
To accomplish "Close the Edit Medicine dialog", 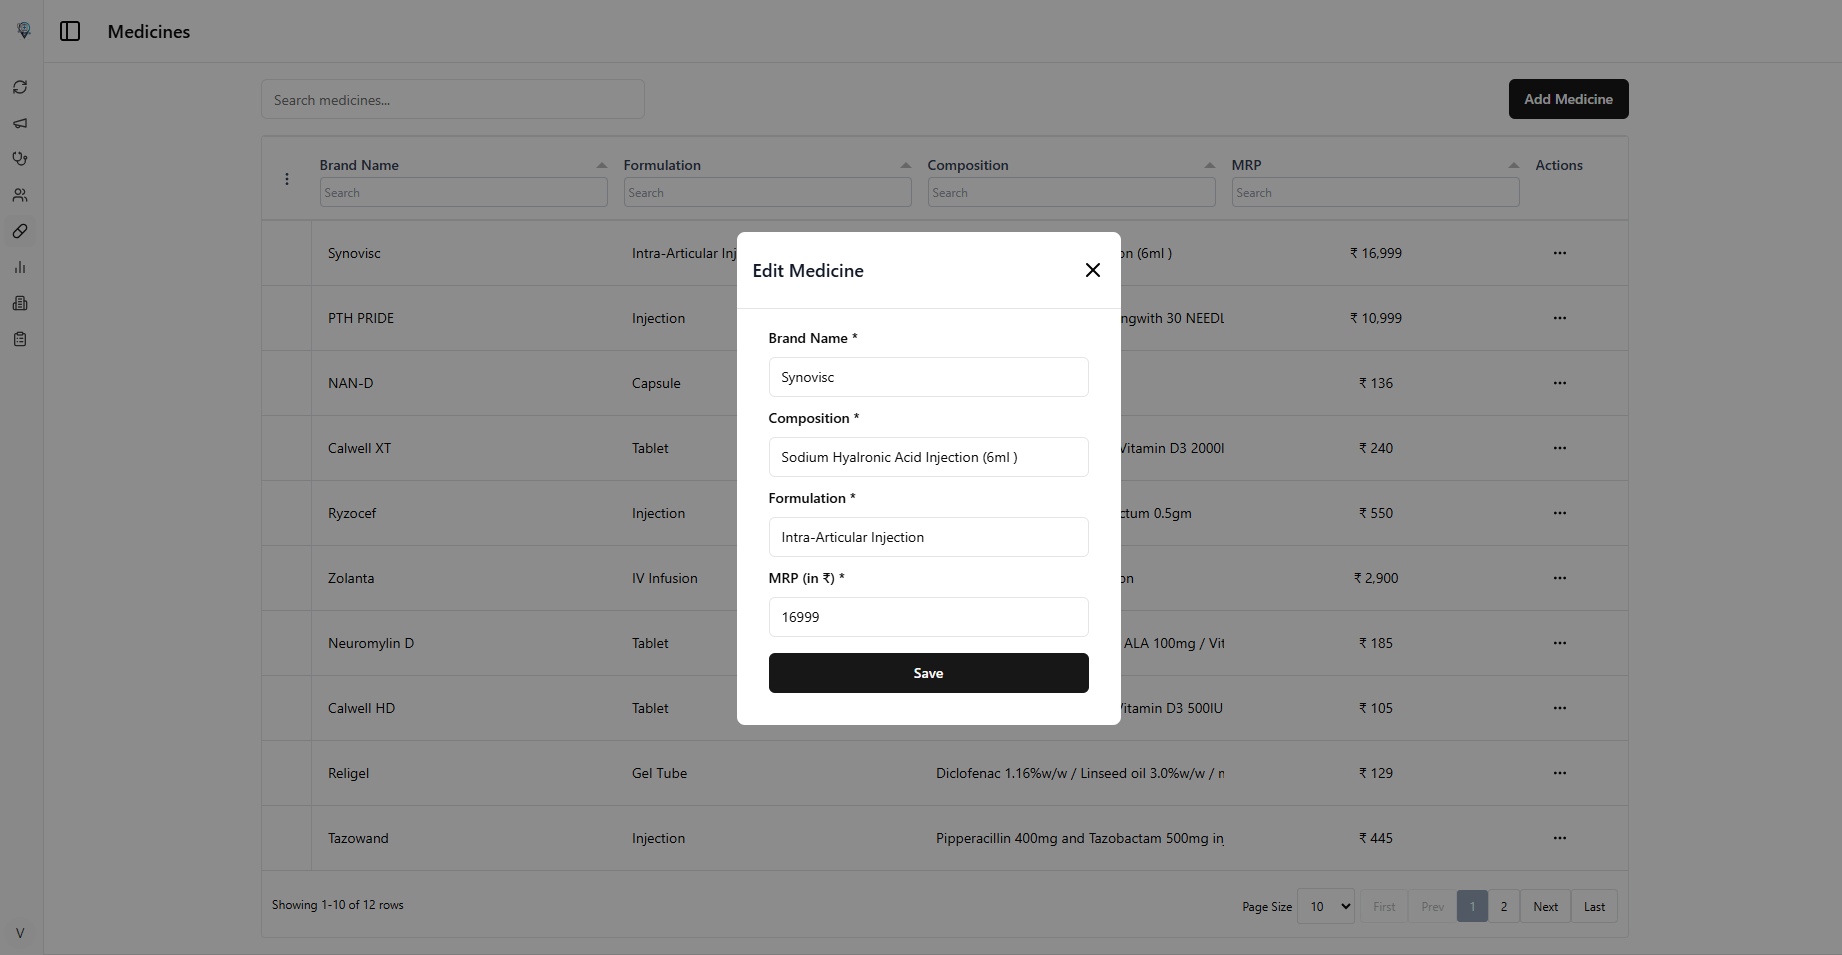I will coord(1092,270).
